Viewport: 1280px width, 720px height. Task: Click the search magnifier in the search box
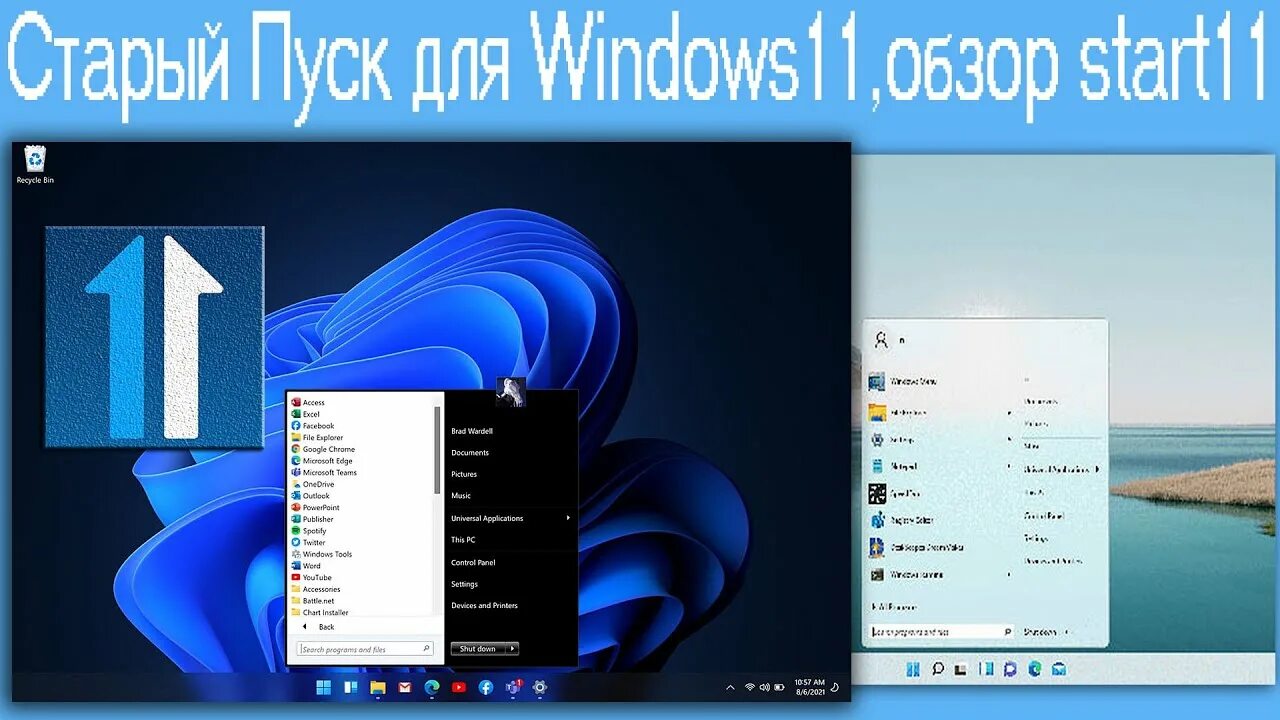426,649
